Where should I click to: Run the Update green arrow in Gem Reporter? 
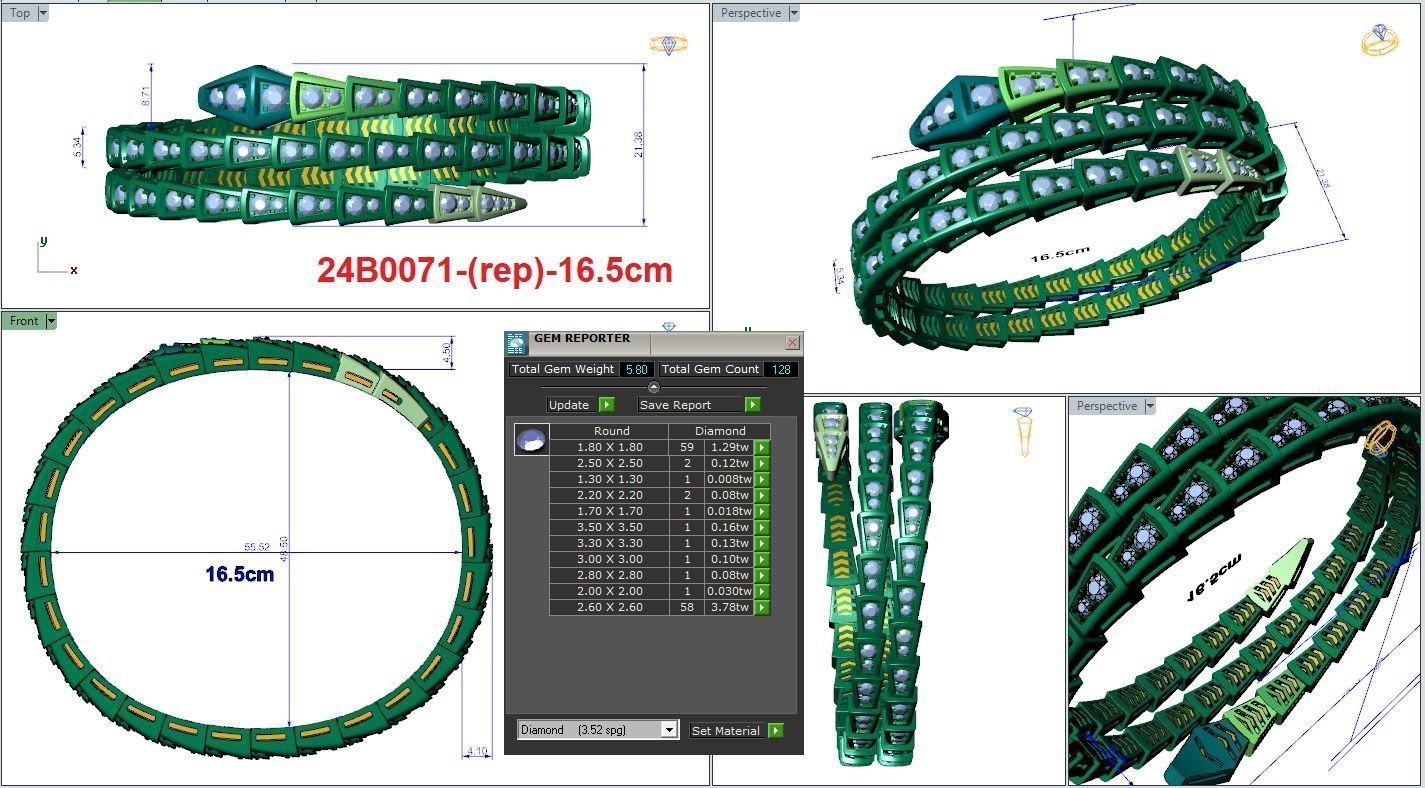[606, 405]
